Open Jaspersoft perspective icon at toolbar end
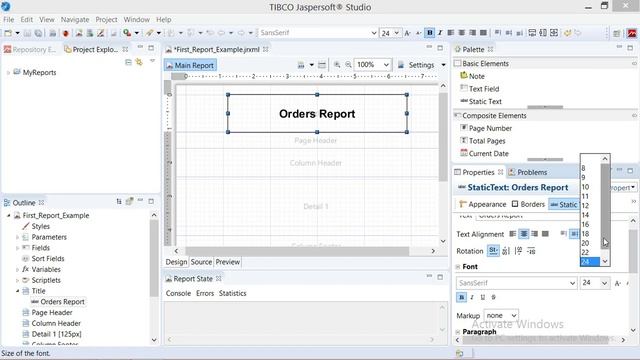The image size is (640, 360). coord(631,33)
